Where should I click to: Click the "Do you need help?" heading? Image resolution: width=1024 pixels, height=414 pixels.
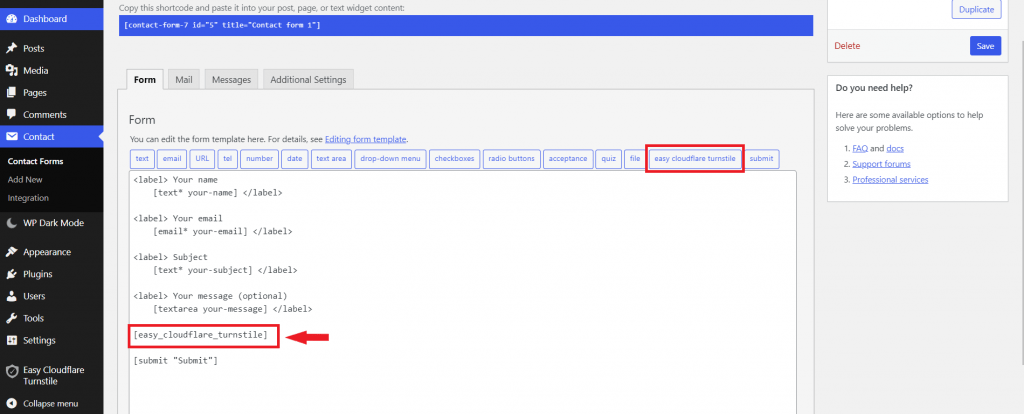tap(874, 88)
